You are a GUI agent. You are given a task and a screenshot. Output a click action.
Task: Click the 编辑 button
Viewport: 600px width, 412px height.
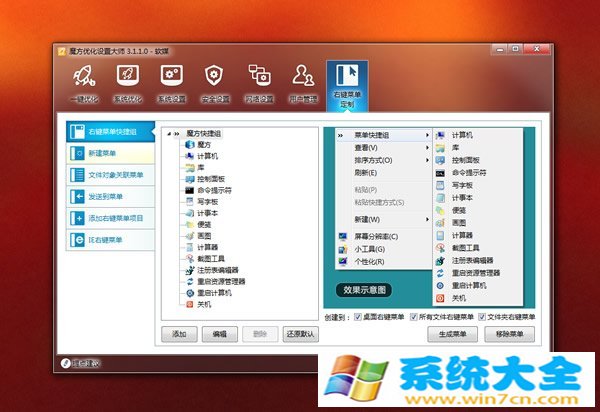click(220, 334)
